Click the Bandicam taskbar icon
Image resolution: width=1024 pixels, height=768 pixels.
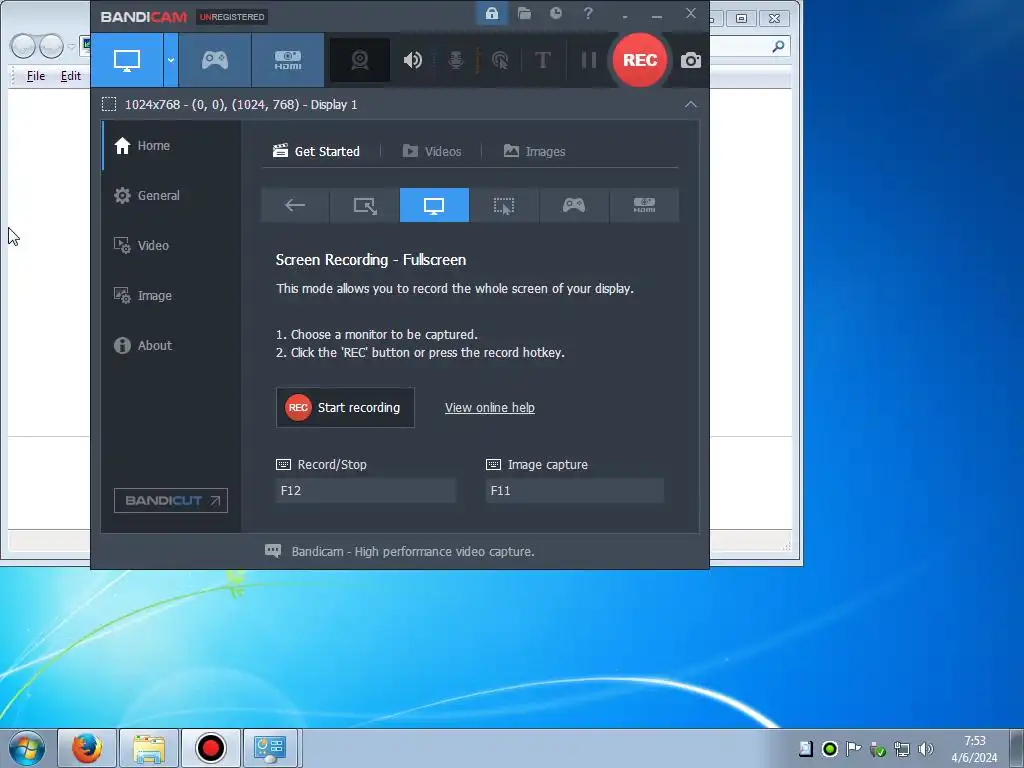[x=211, y=748]
